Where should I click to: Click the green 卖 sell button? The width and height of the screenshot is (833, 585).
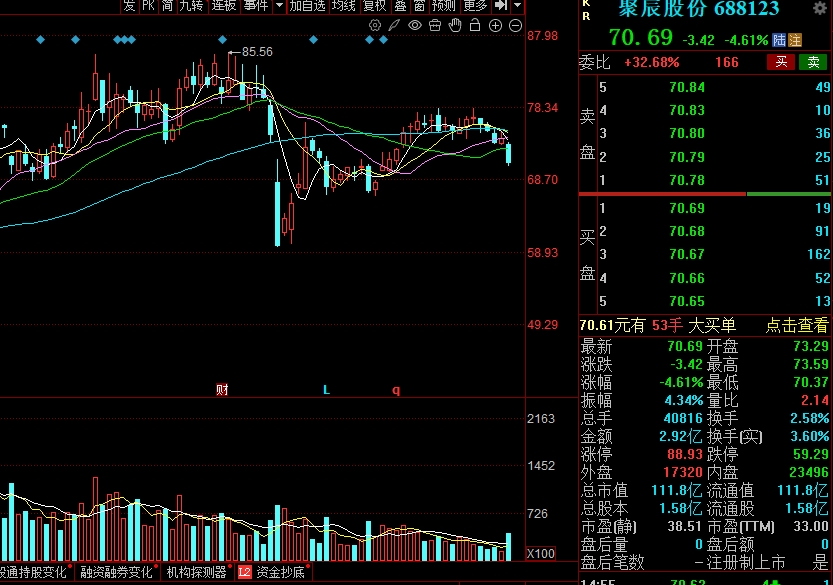pyautogui.click(x=813, y=62)
